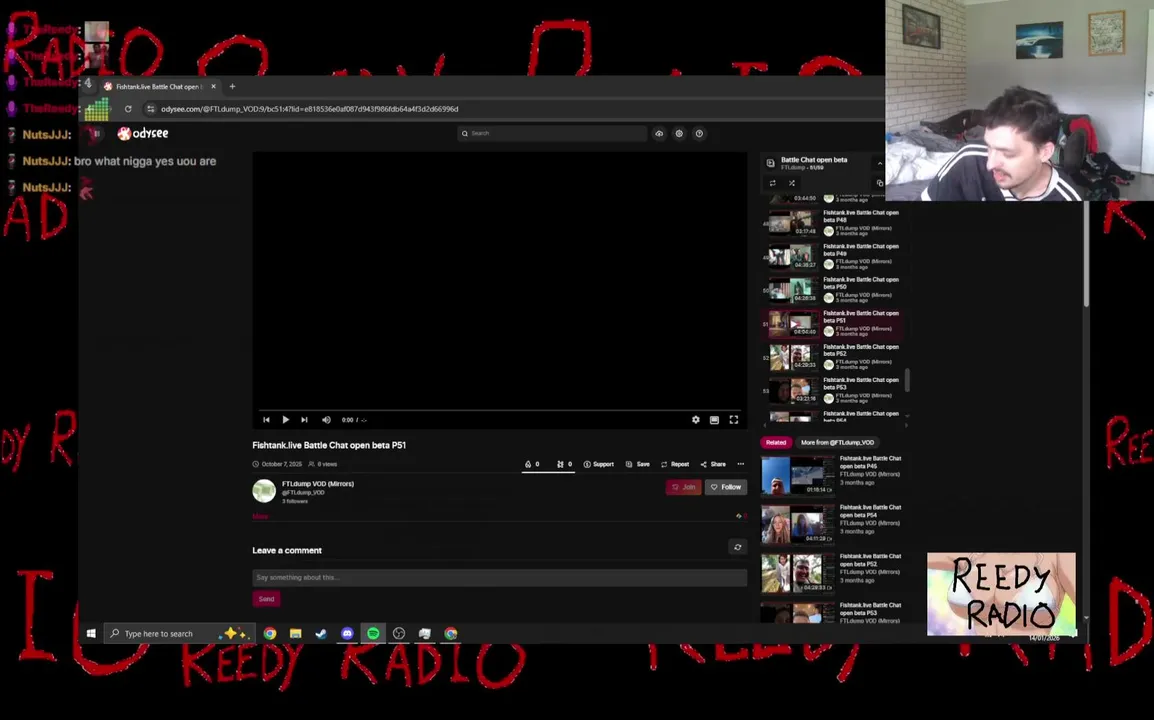Open video player settings gear
This screenshot has height=720, width=1154.
click(695, 420)
